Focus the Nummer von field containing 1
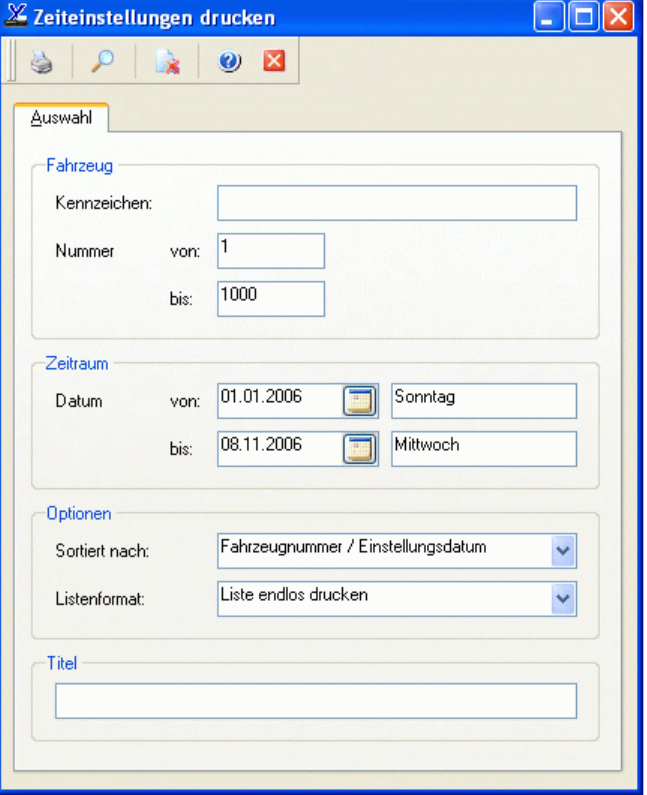This screenshot has height=795, width=647. 270,251
